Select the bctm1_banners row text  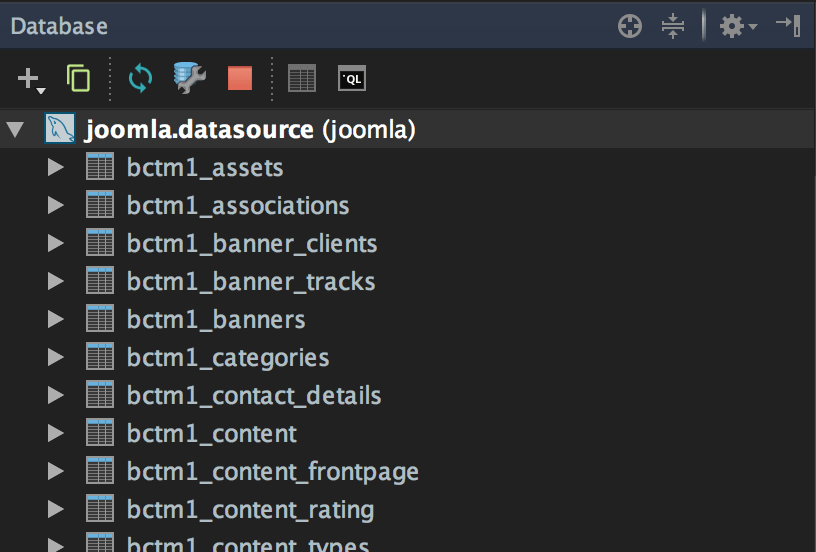[216, 320]
